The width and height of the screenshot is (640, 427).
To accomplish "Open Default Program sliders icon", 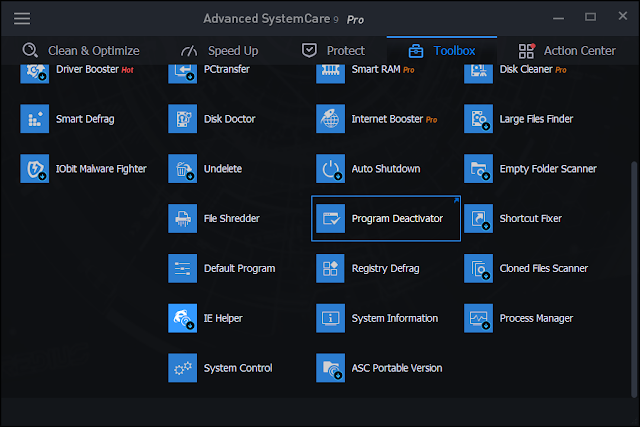I will pos(182,268).
